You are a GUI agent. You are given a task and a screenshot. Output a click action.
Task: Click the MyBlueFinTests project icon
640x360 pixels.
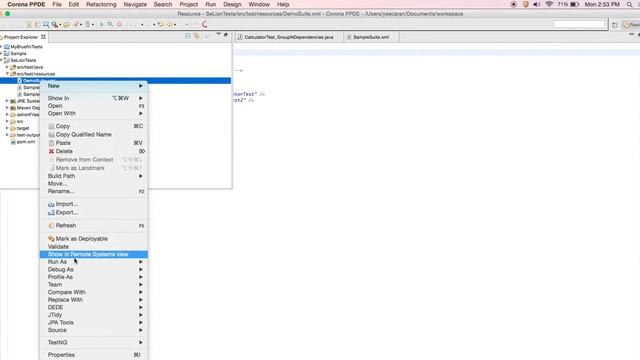point(7,47)
